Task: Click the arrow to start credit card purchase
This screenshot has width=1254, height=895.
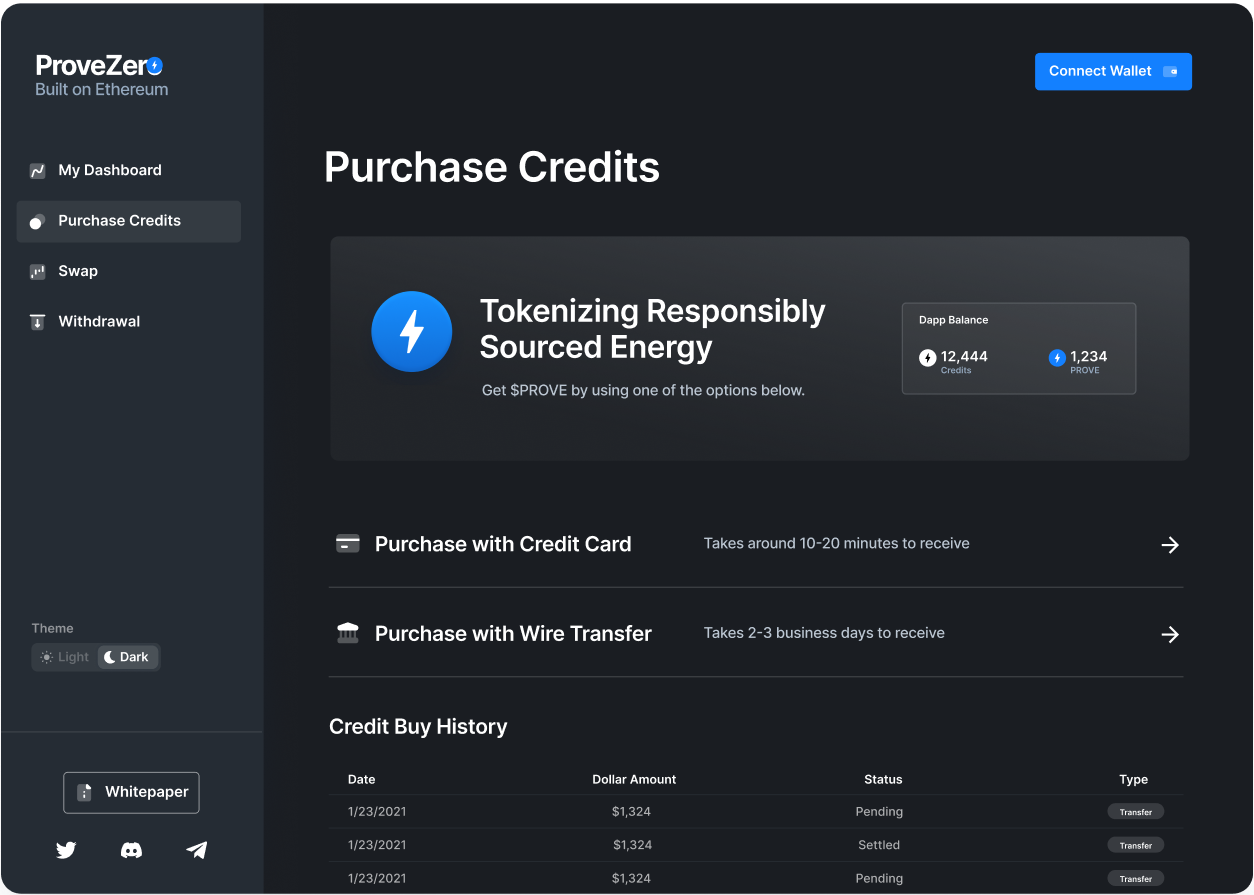Action: pos(1170,545)
